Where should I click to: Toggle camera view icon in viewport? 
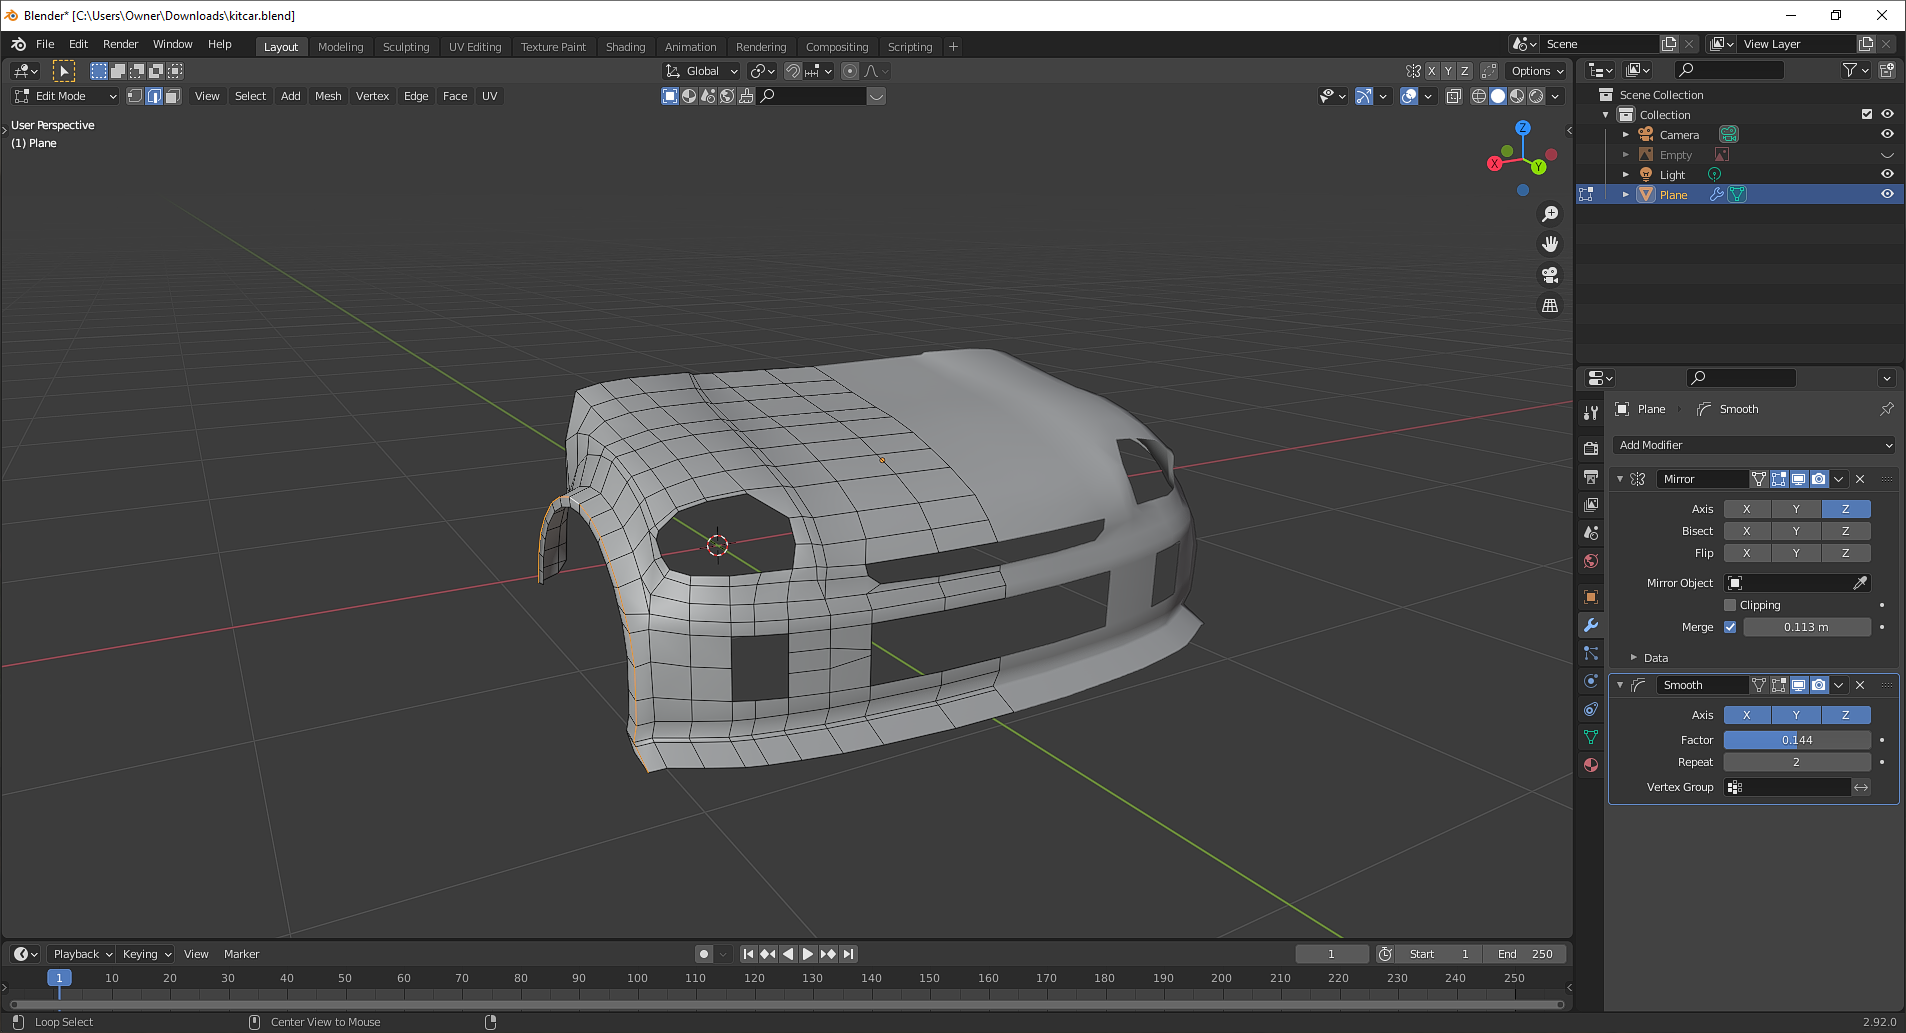tap(1550, 275)
